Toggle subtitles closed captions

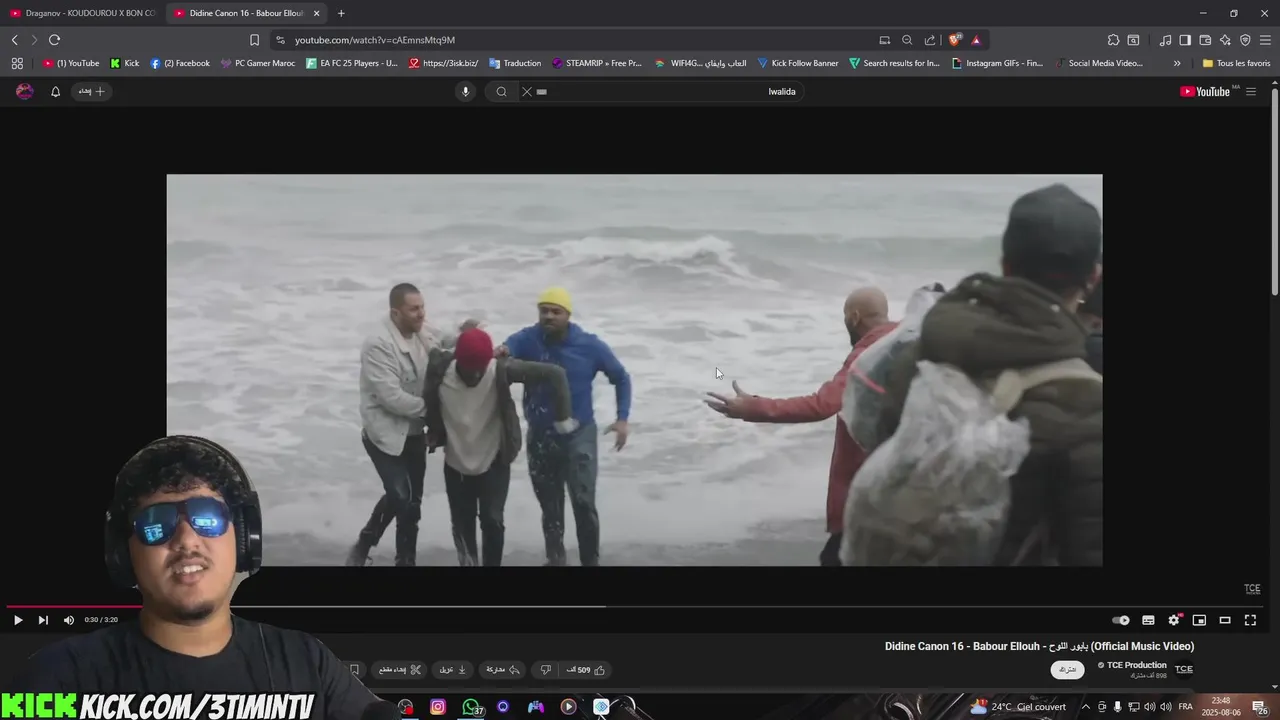tap(1148, 620)
